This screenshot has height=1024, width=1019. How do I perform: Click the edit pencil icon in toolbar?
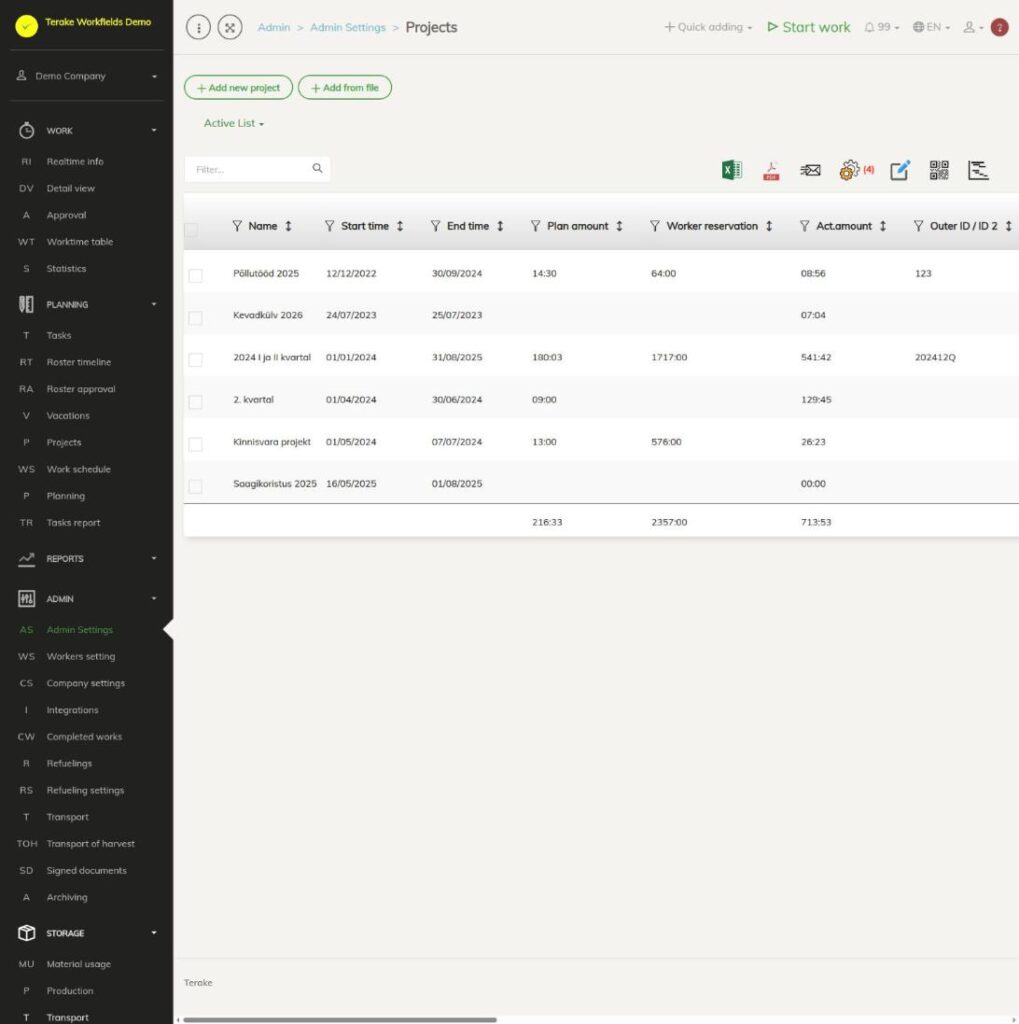point(900,170)
